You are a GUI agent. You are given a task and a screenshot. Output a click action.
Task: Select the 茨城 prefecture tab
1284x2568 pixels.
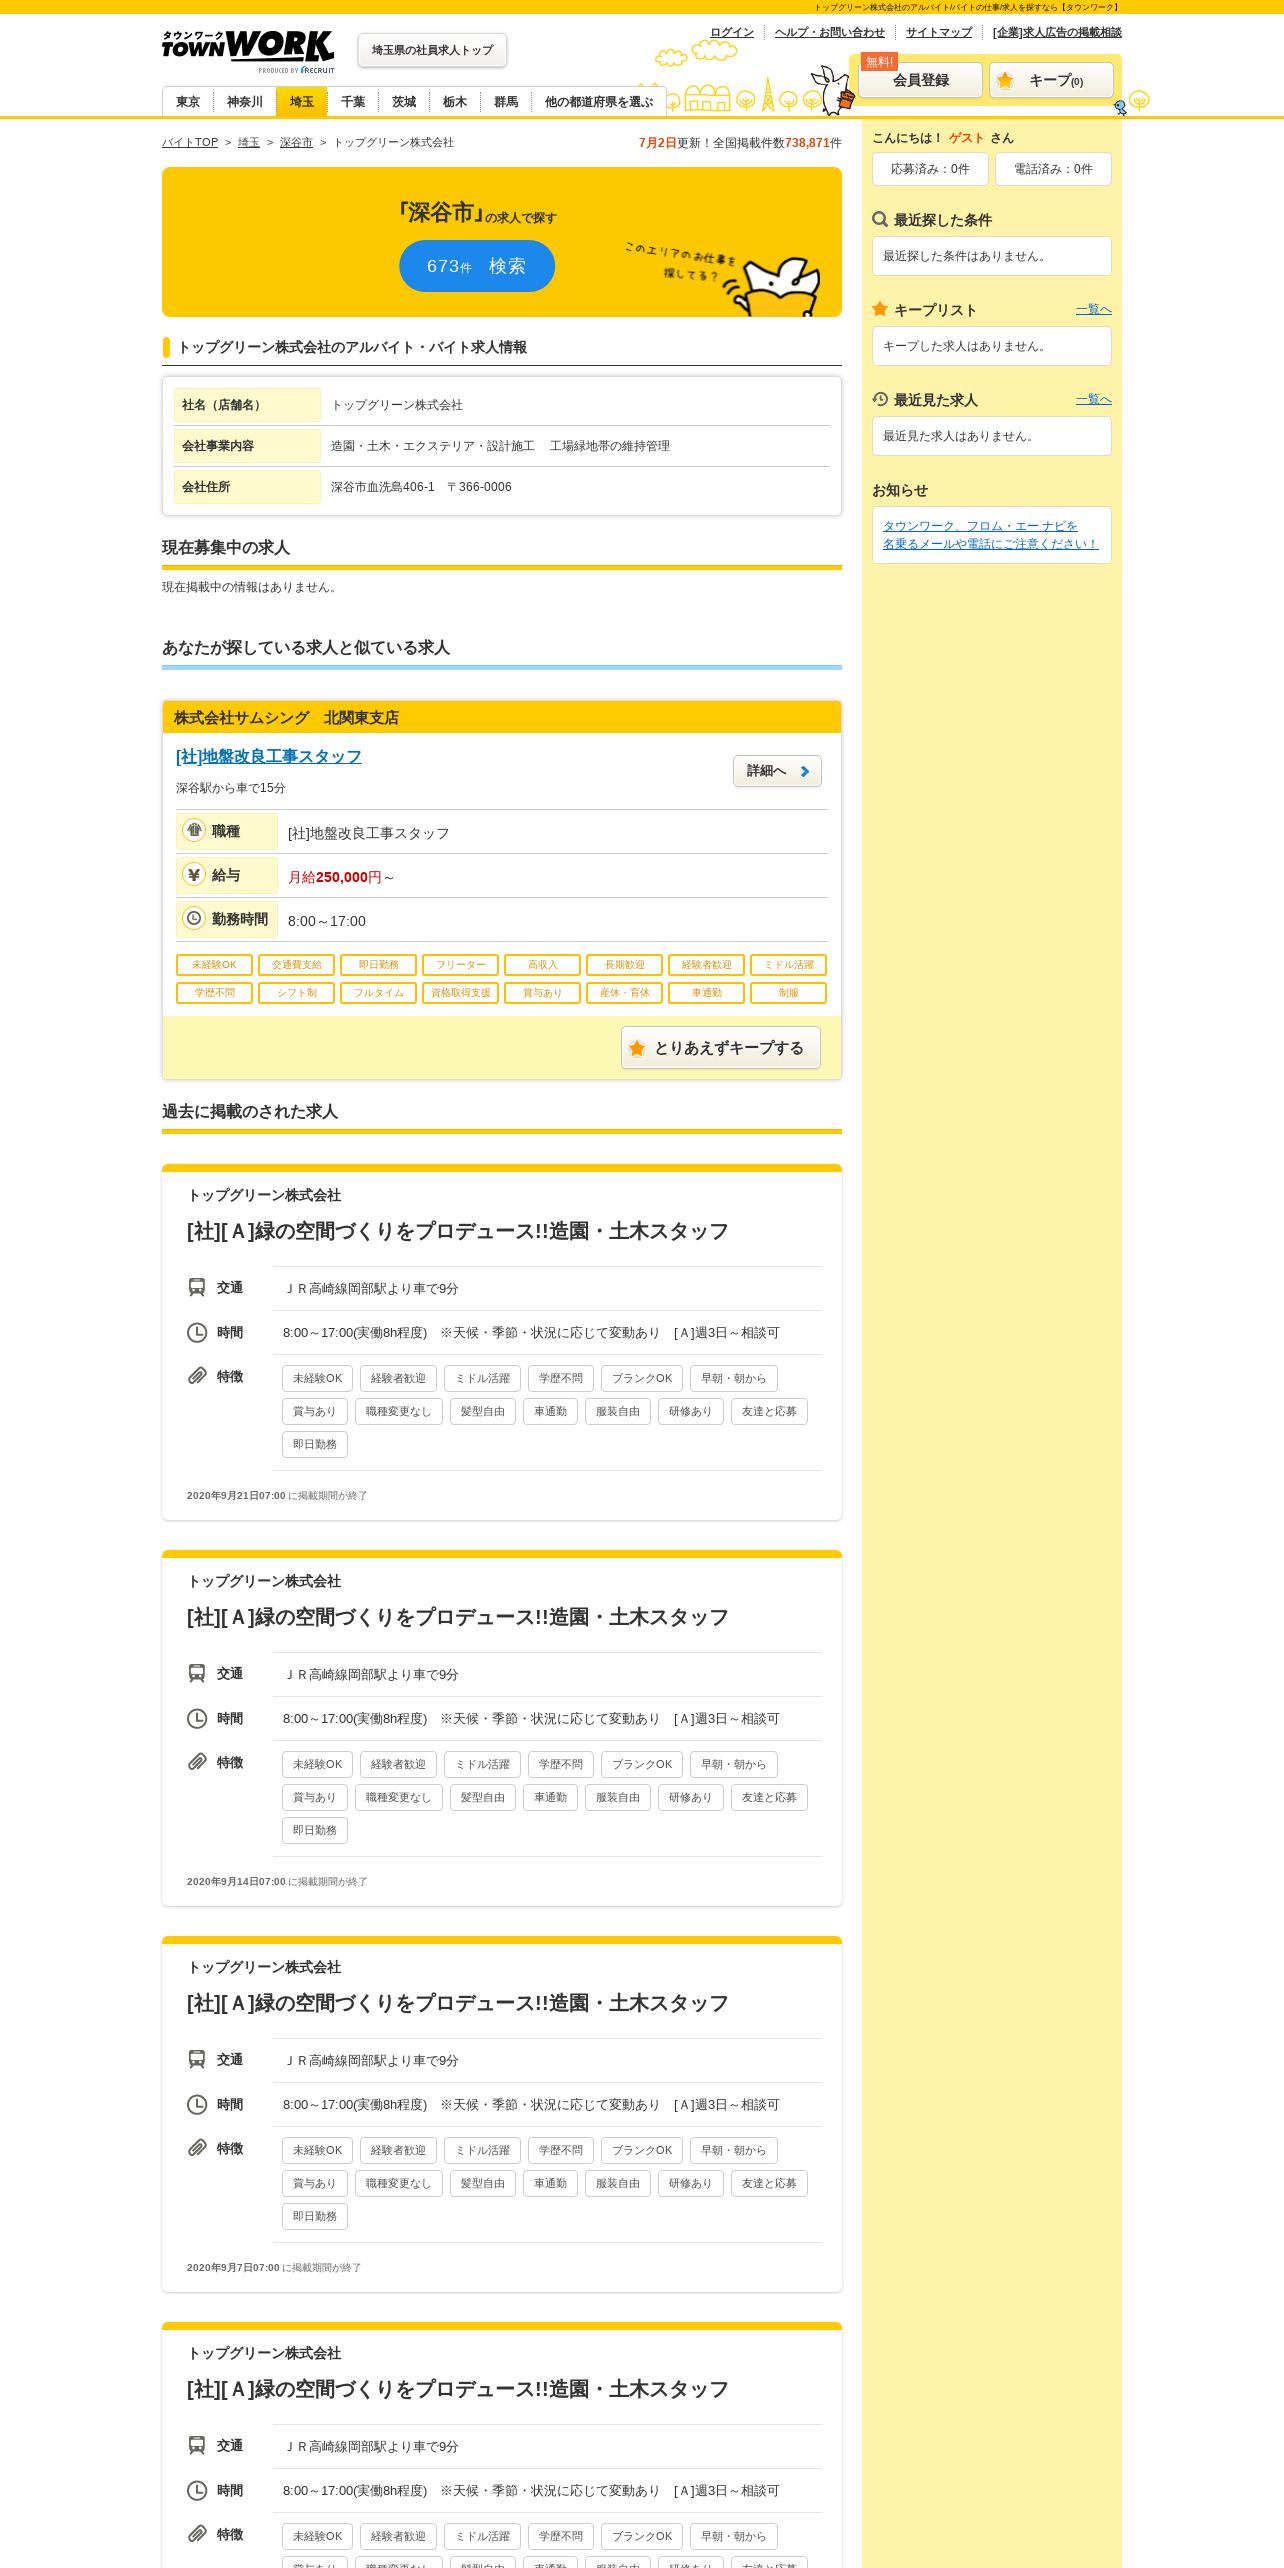[x=404, y=102]
